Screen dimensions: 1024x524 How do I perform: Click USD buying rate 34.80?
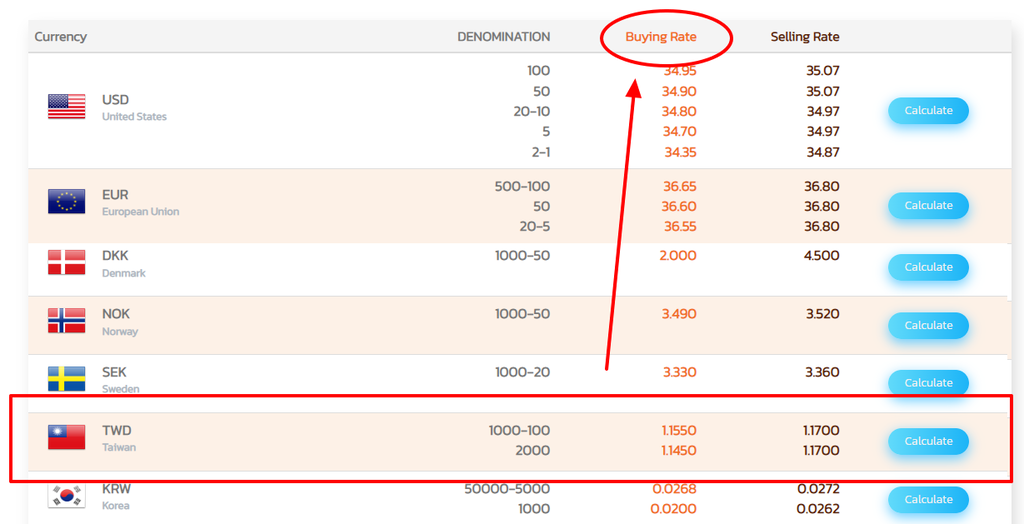coord(680,111)
